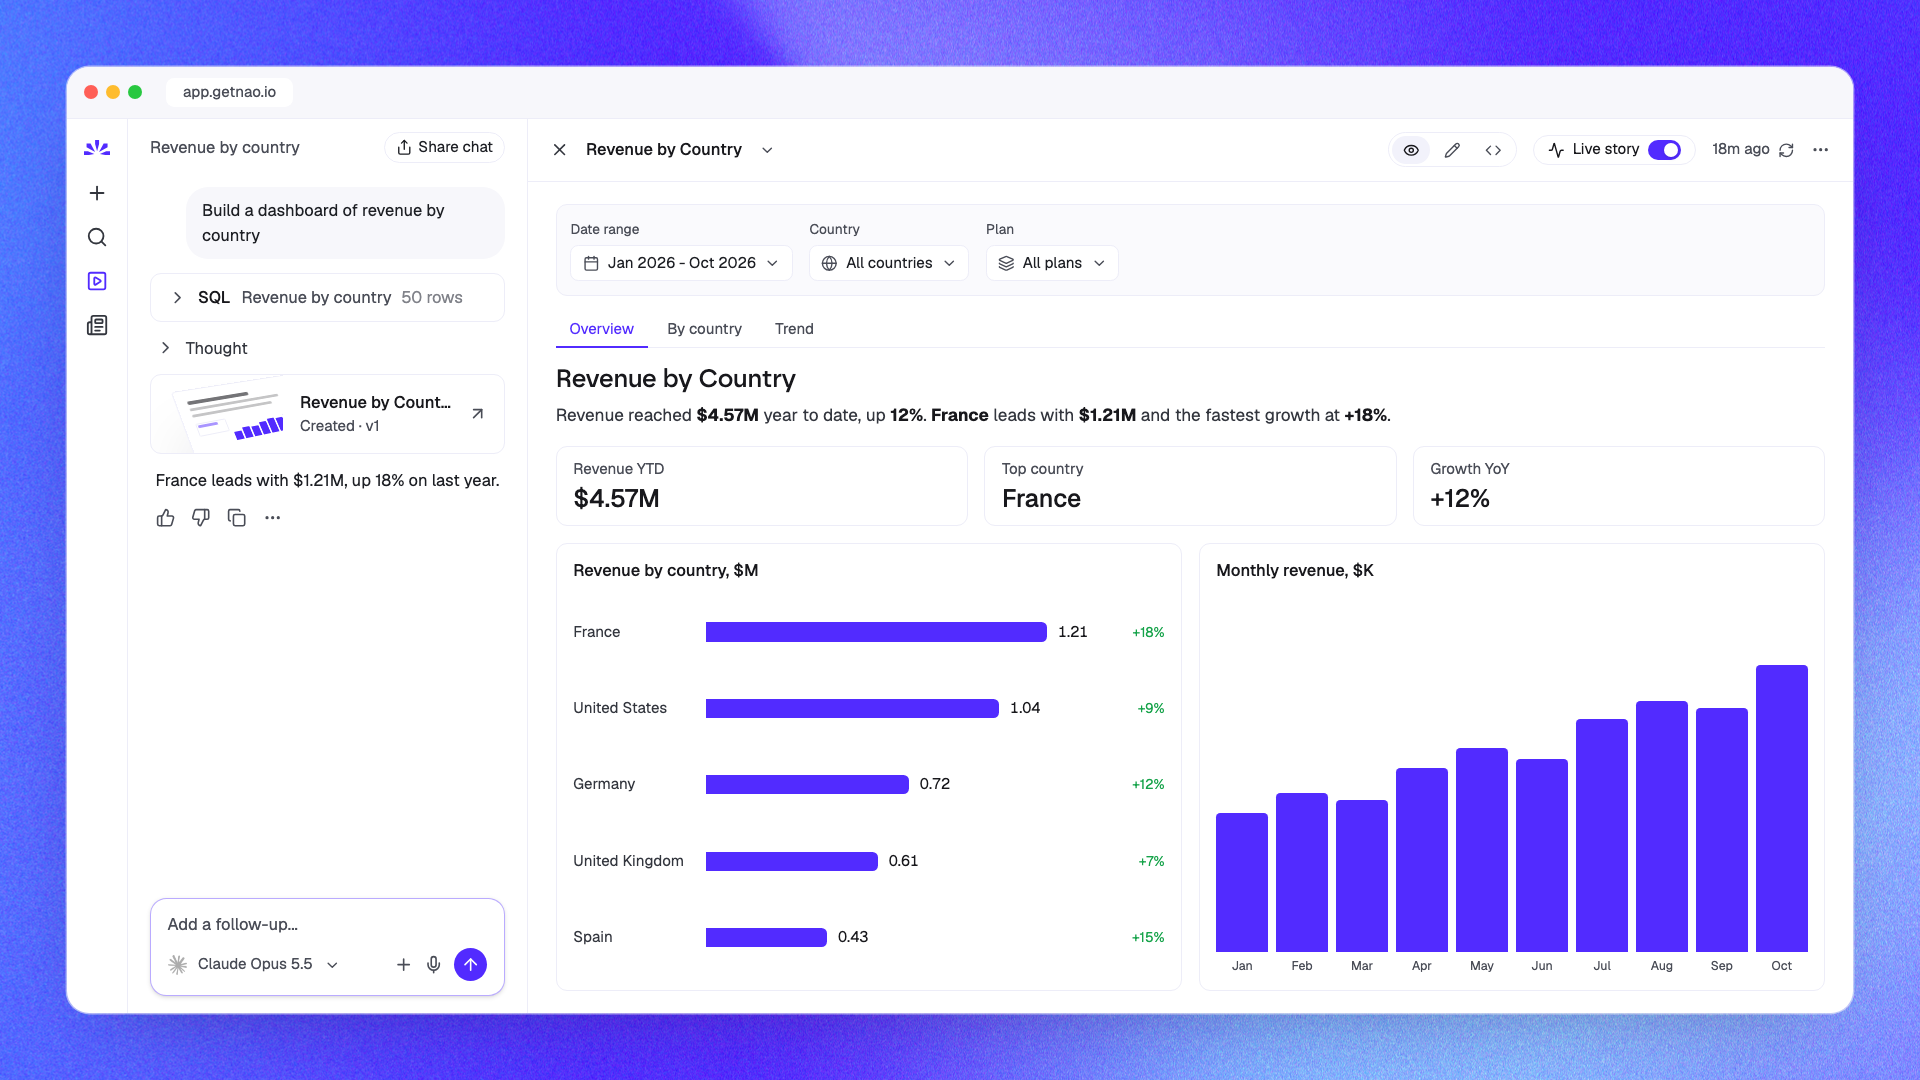Image resolution: width=1920 pixels, height=1080 pixels.
Task: Switch to the Trend tab
Action: (794, 329)
